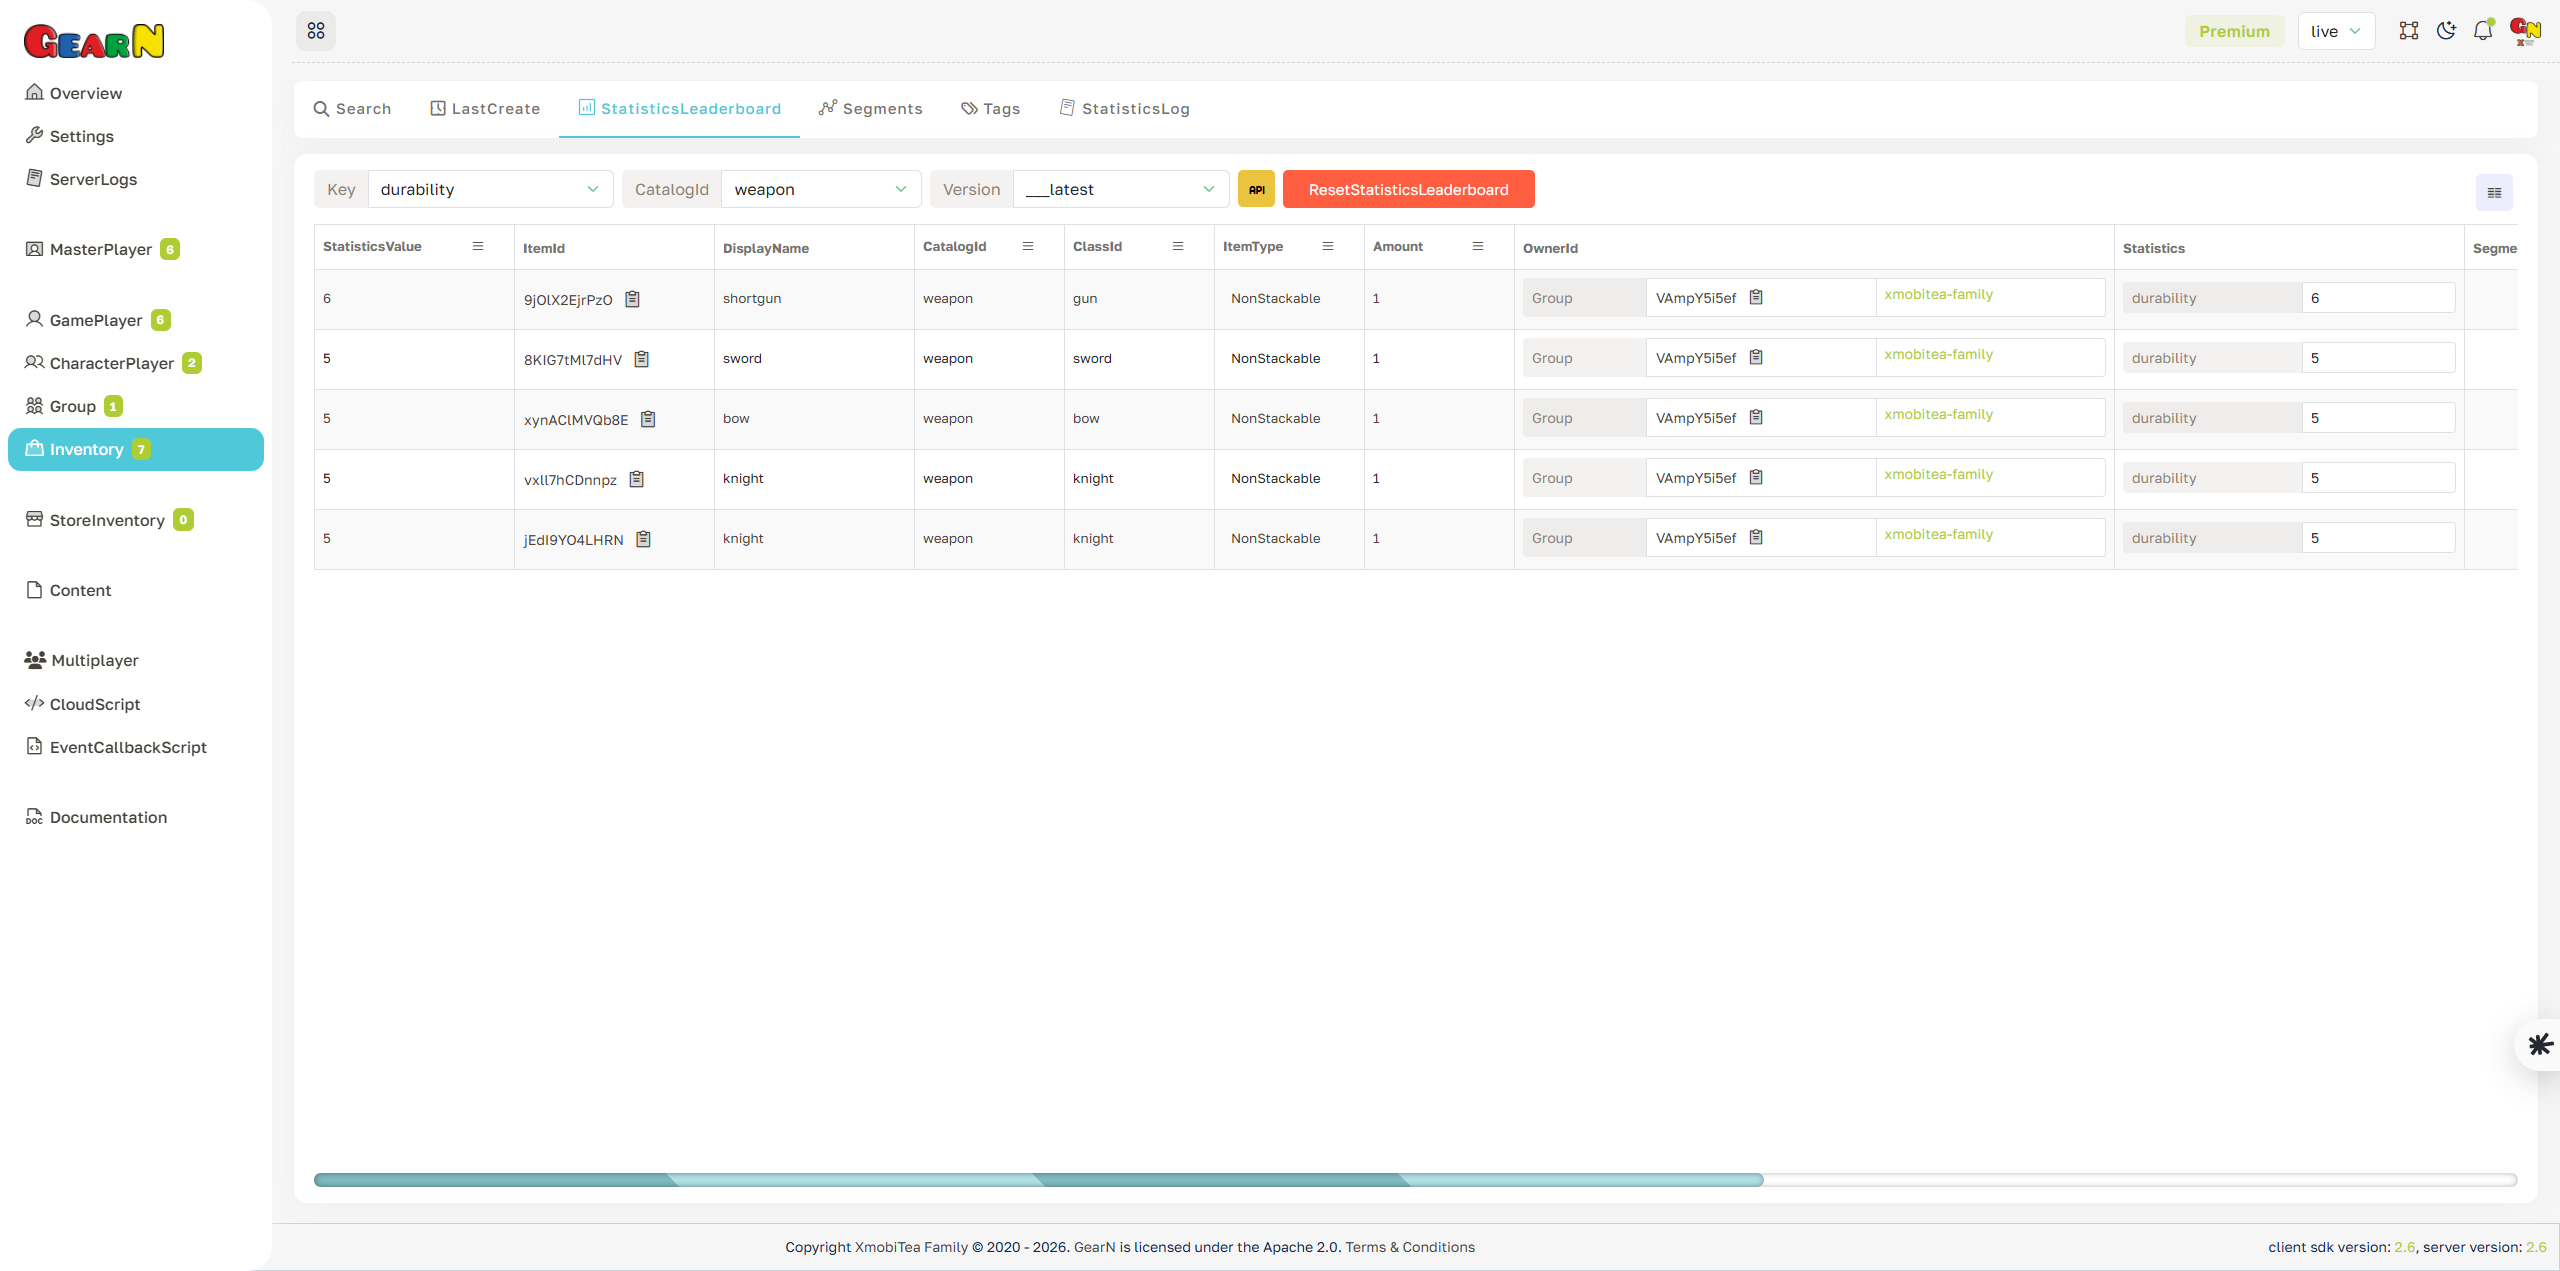2560x1271 pixels.
Task: Open notifications via the bell icon
Action: click(2483, 30)
